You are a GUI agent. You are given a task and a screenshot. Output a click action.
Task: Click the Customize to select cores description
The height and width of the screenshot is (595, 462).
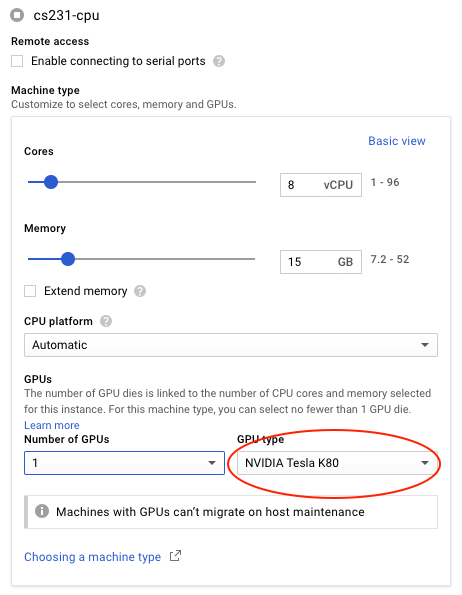[x=124, y=104]
